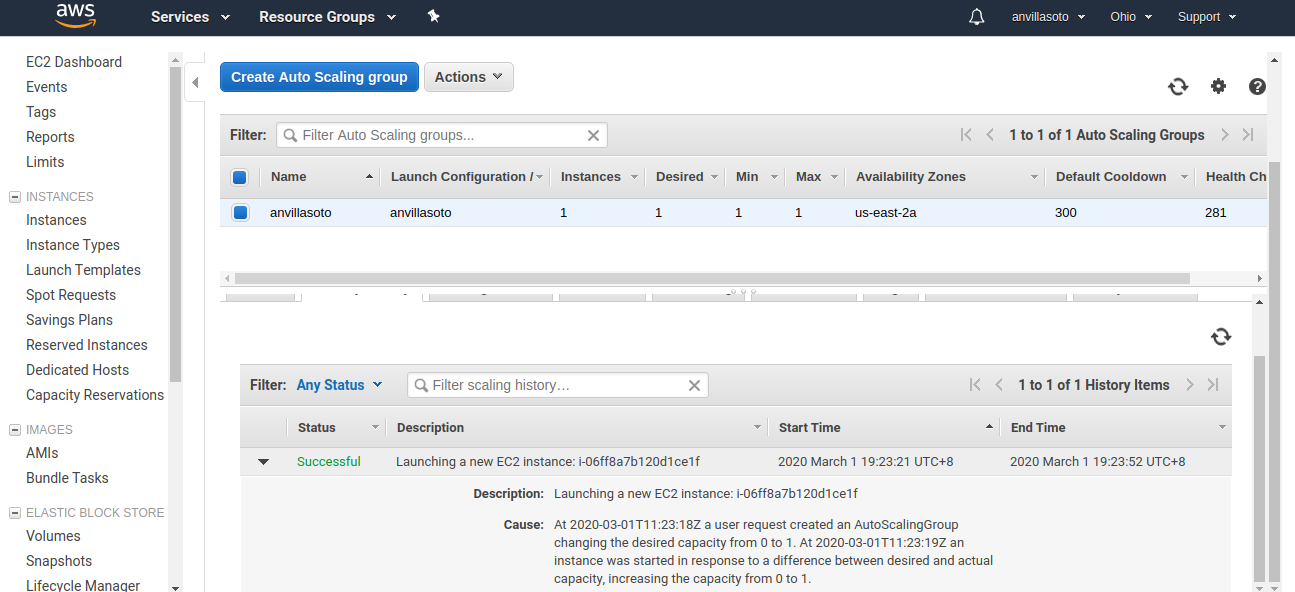Open Description column dropdown in history

point(758,427)
